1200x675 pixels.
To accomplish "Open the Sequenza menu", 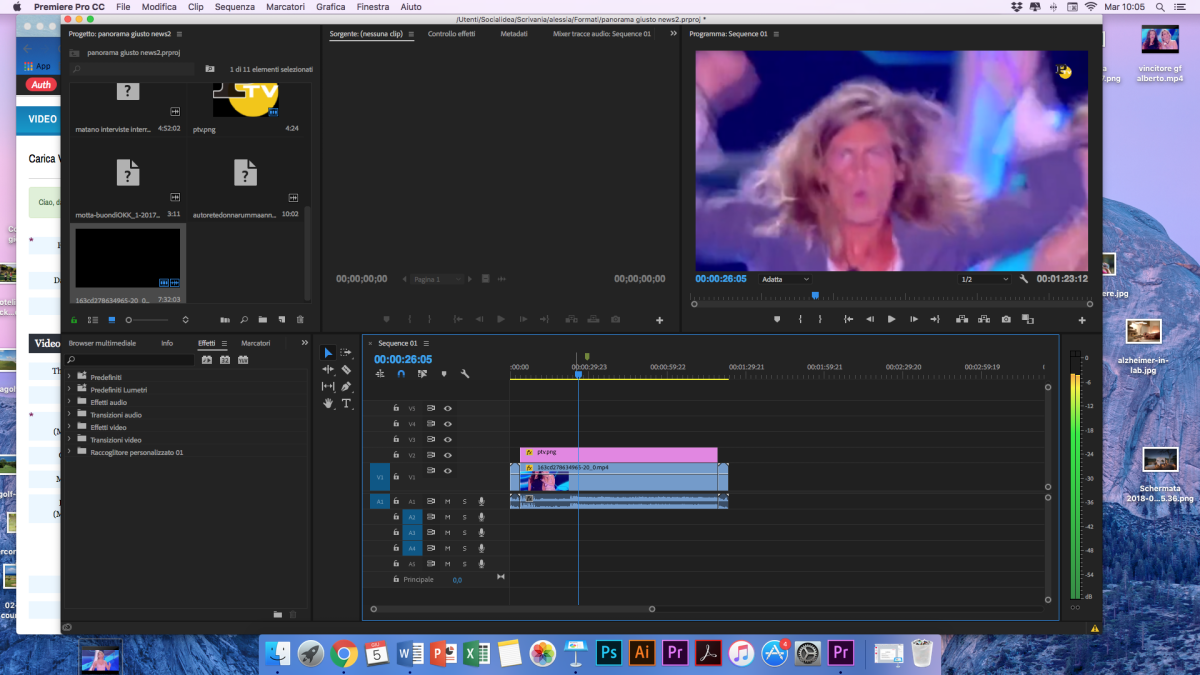I will pos(234,7).
